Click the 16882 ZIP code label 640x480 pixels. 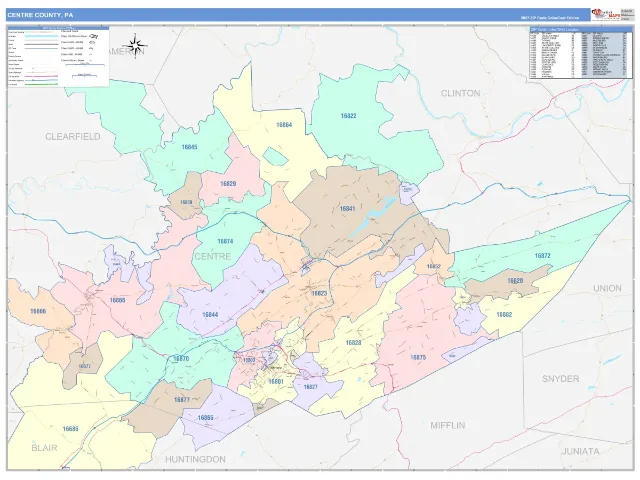point(504,315)
